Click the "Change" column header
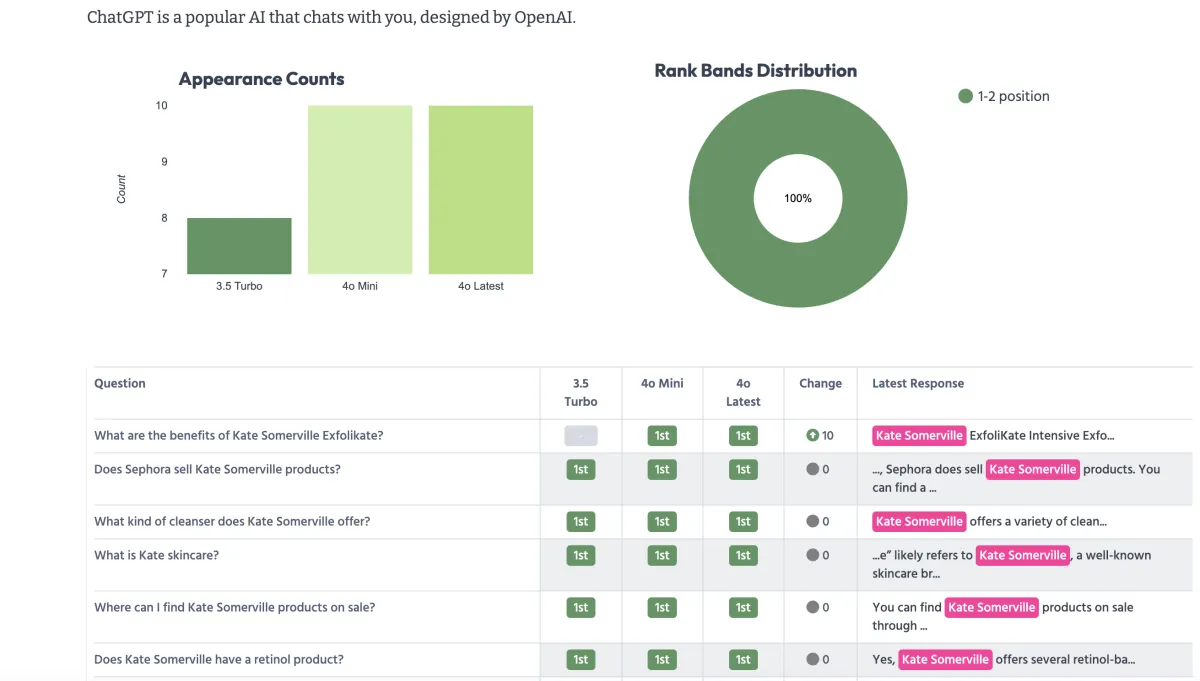The image size is (1200, 681). tap(821, 383)
